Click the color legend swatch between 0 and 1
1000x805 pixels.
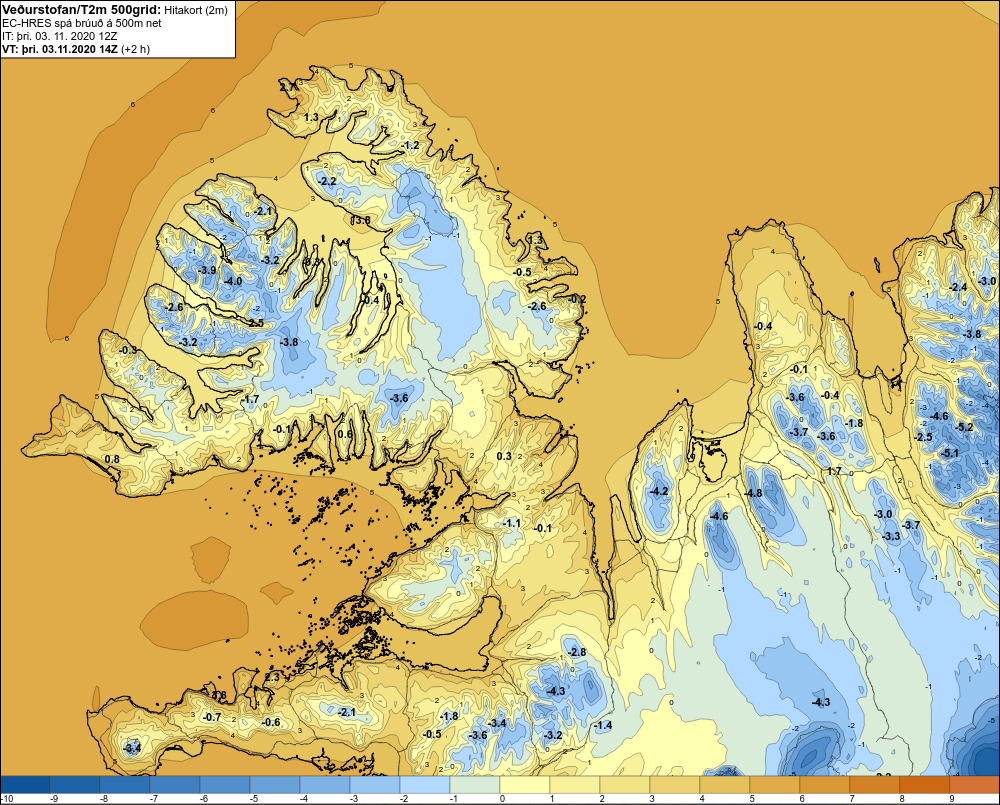(525, 785)
